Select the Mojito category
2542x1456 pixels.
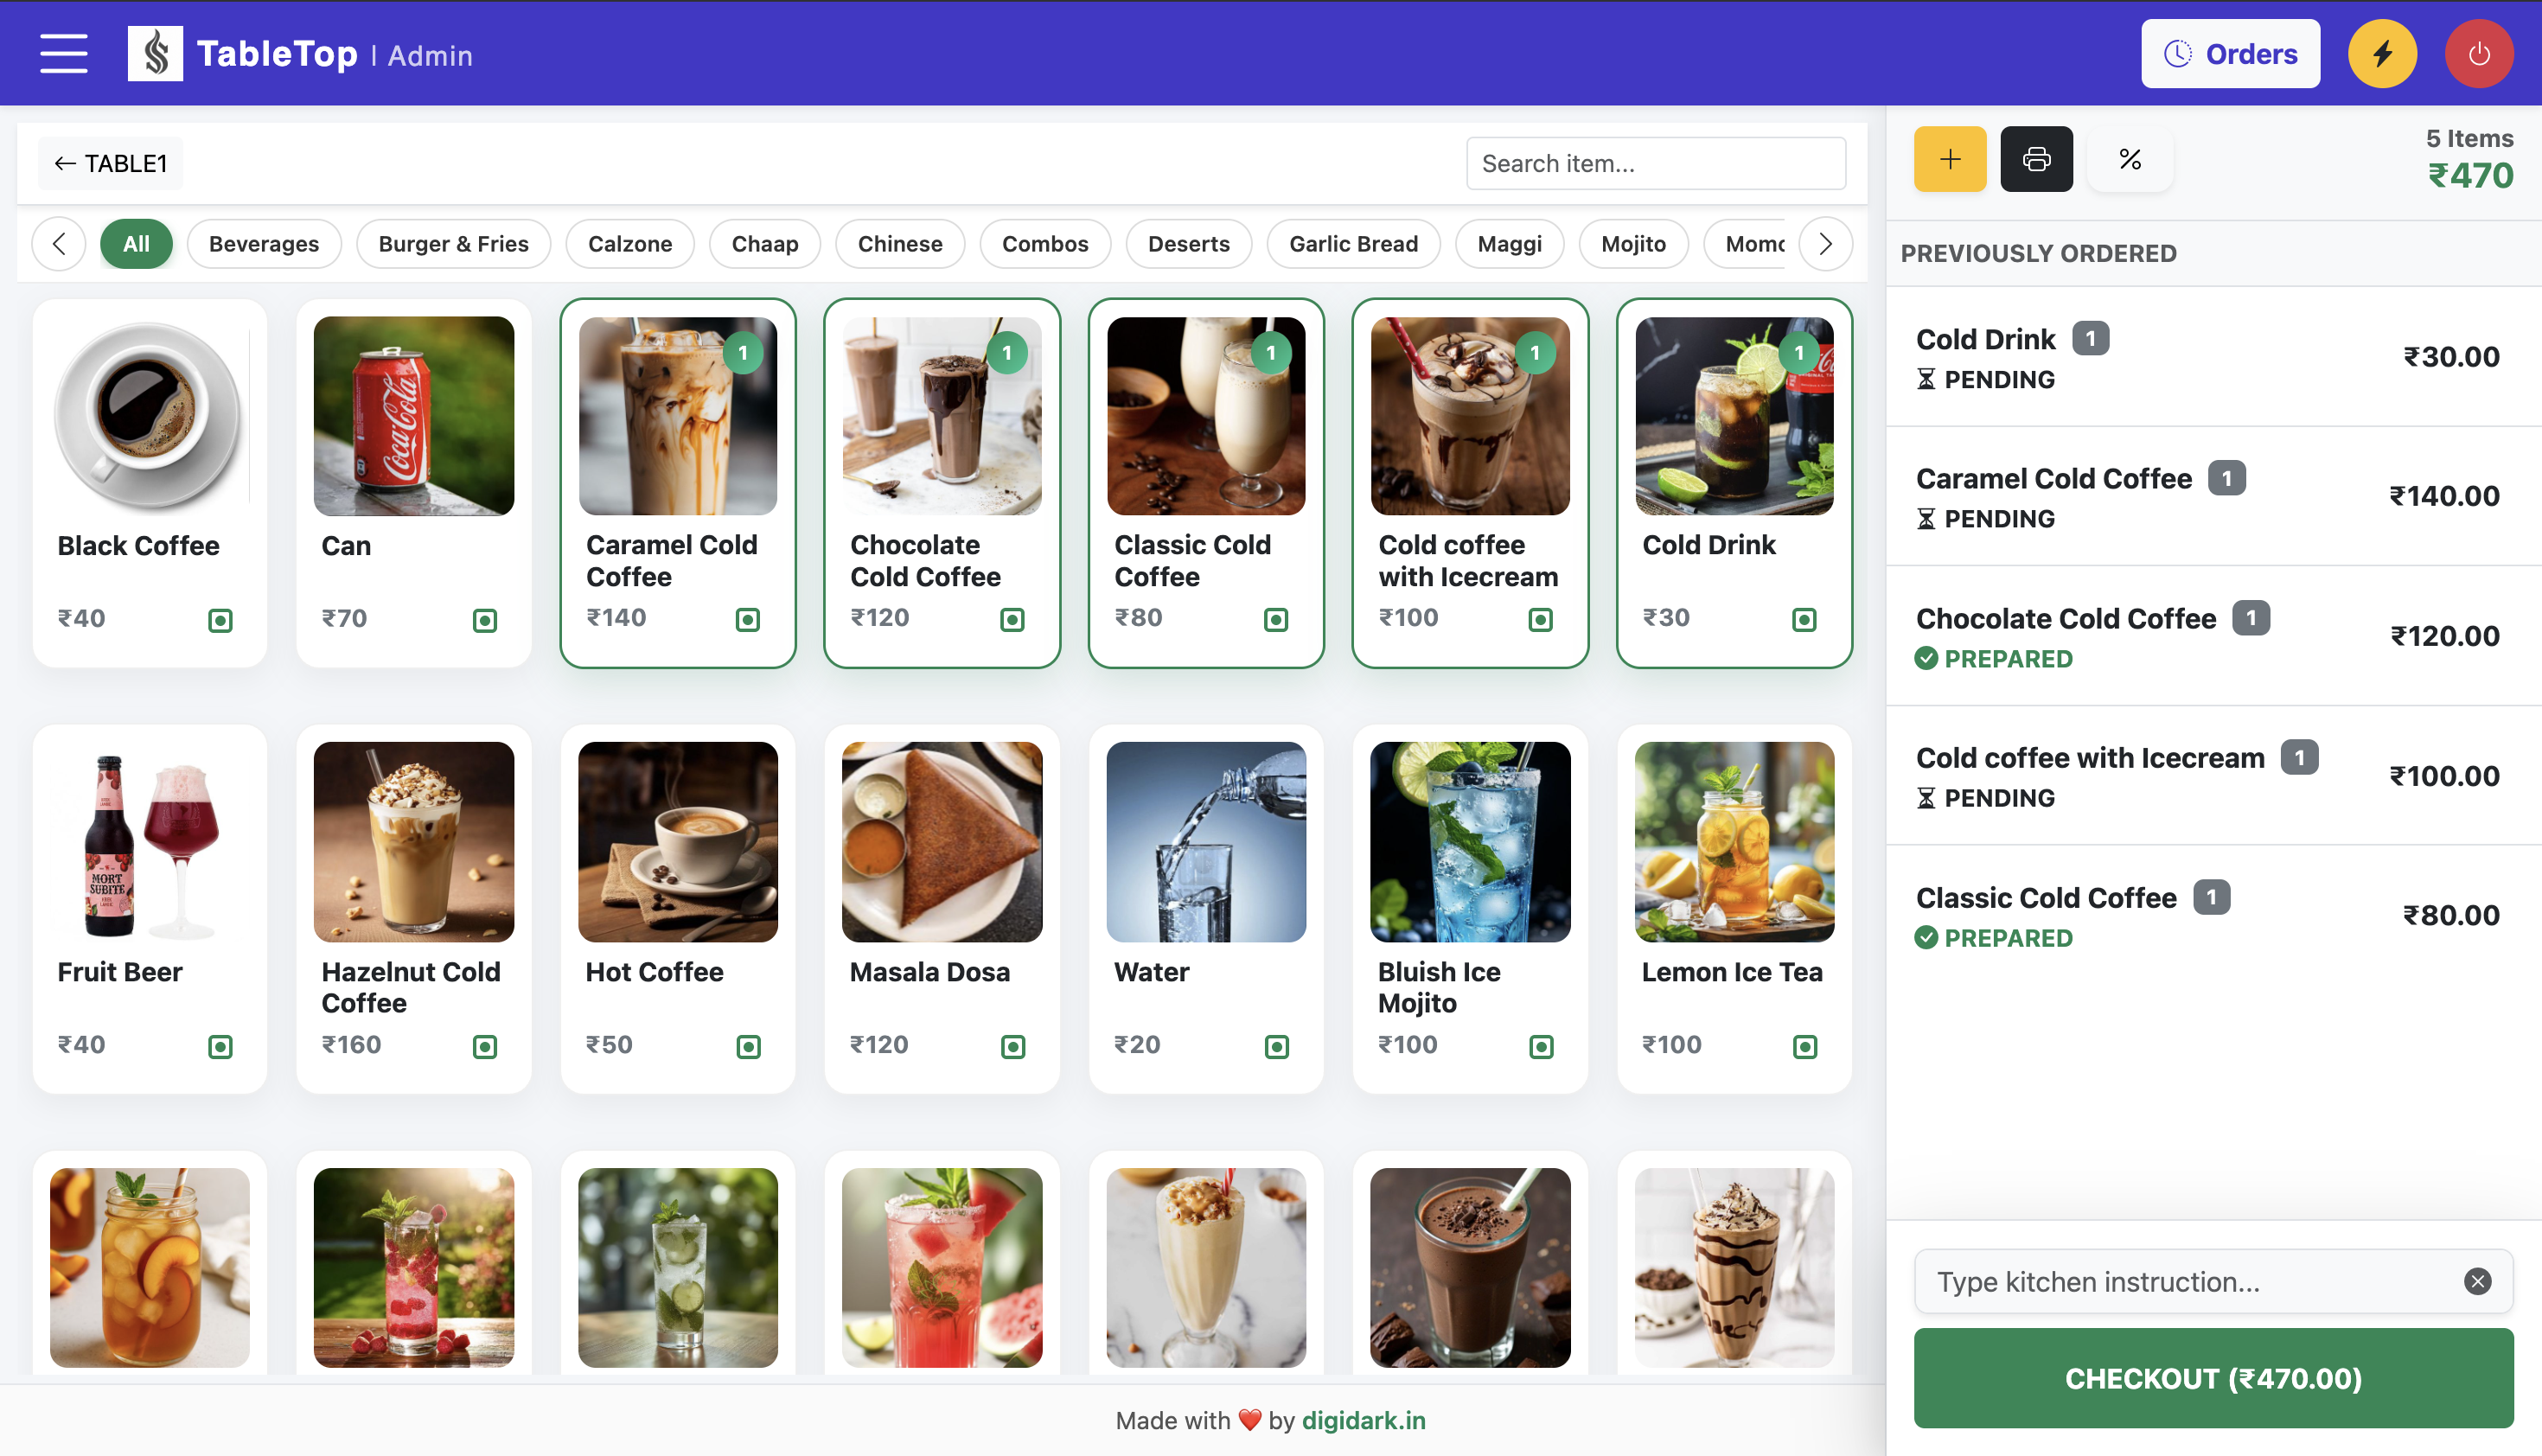[1633, 244]
